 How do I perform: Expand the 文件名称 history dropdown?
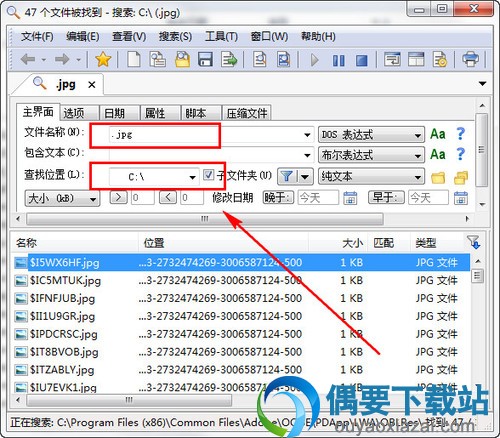[x=307, y=135]
